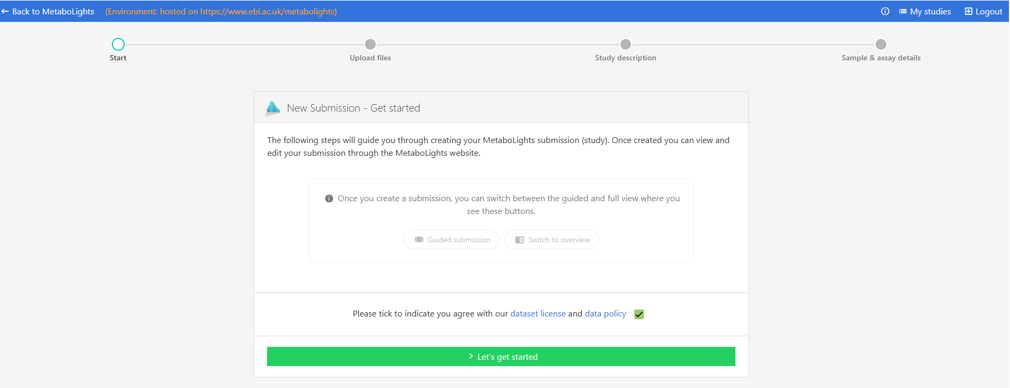Go back to MetaboLights
The image size is (1010, 388).
click(x=48, y=12)
